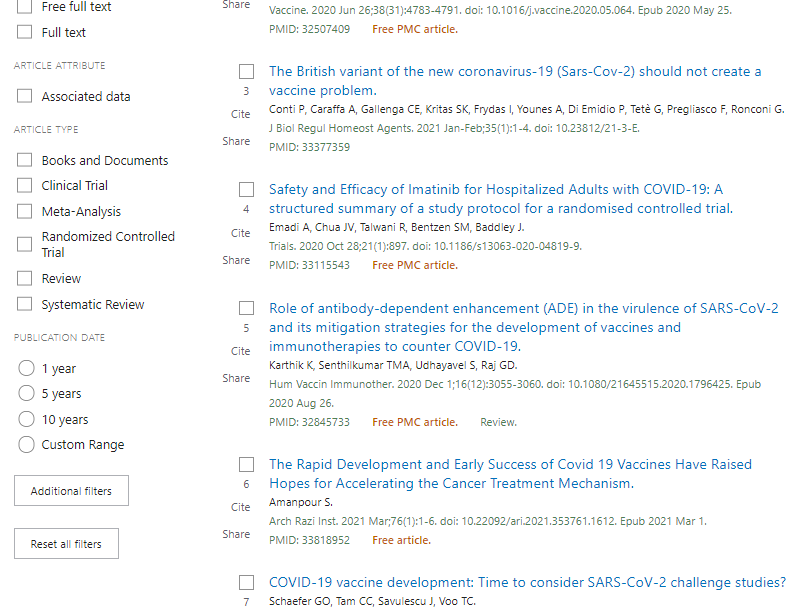The width and height of the screenshot is (812, 612).
Task: Click the Review. tag on result 5
Action: [x=498, y=422]
